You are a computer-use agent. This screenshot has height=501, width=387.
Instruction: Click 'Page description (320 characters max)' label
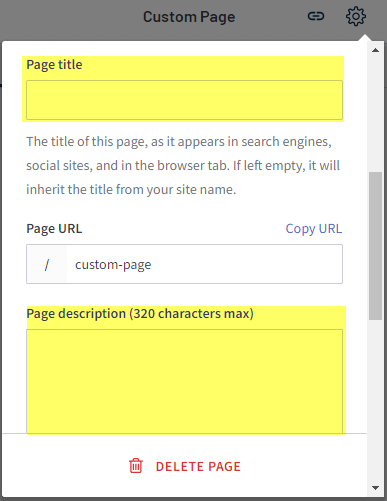click(x=140, y=314)
